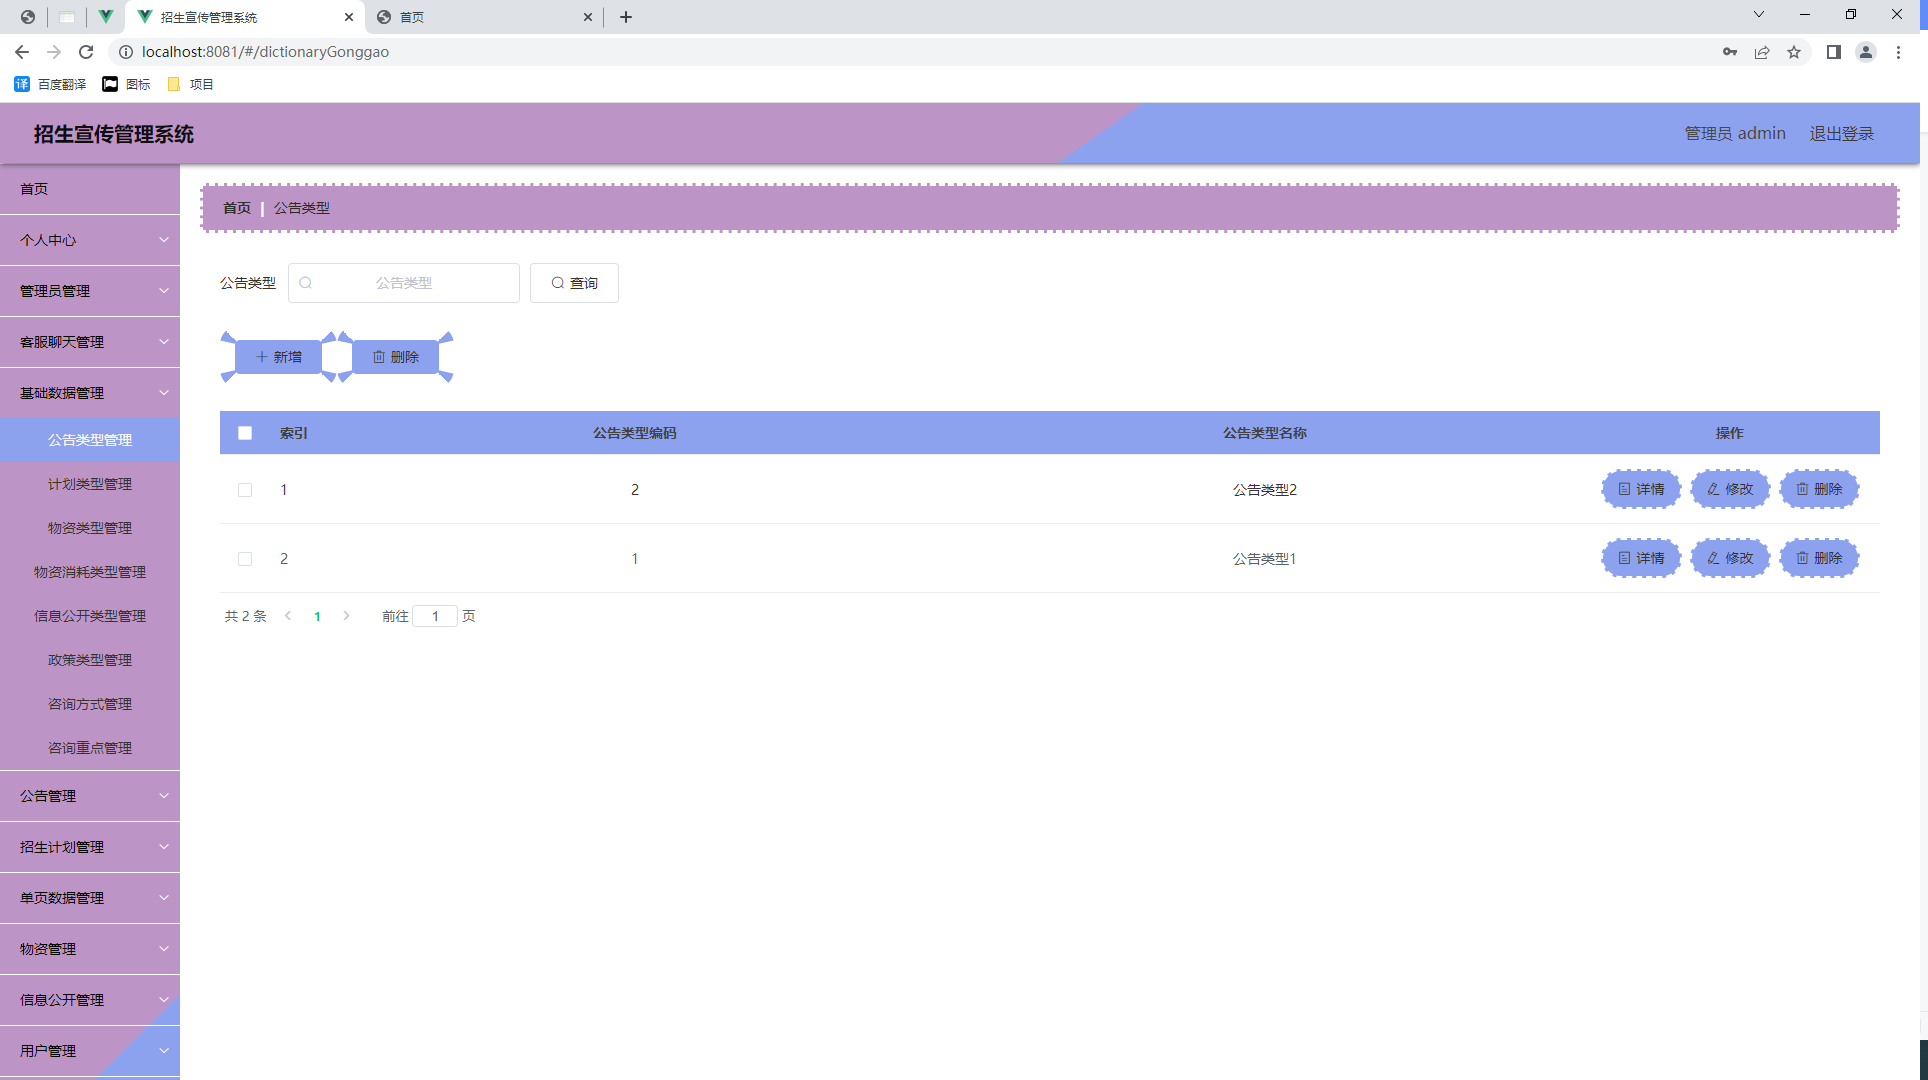Open the browser profile avatar
This screenshot has width=1928, height=1080.
point(1866,52)
